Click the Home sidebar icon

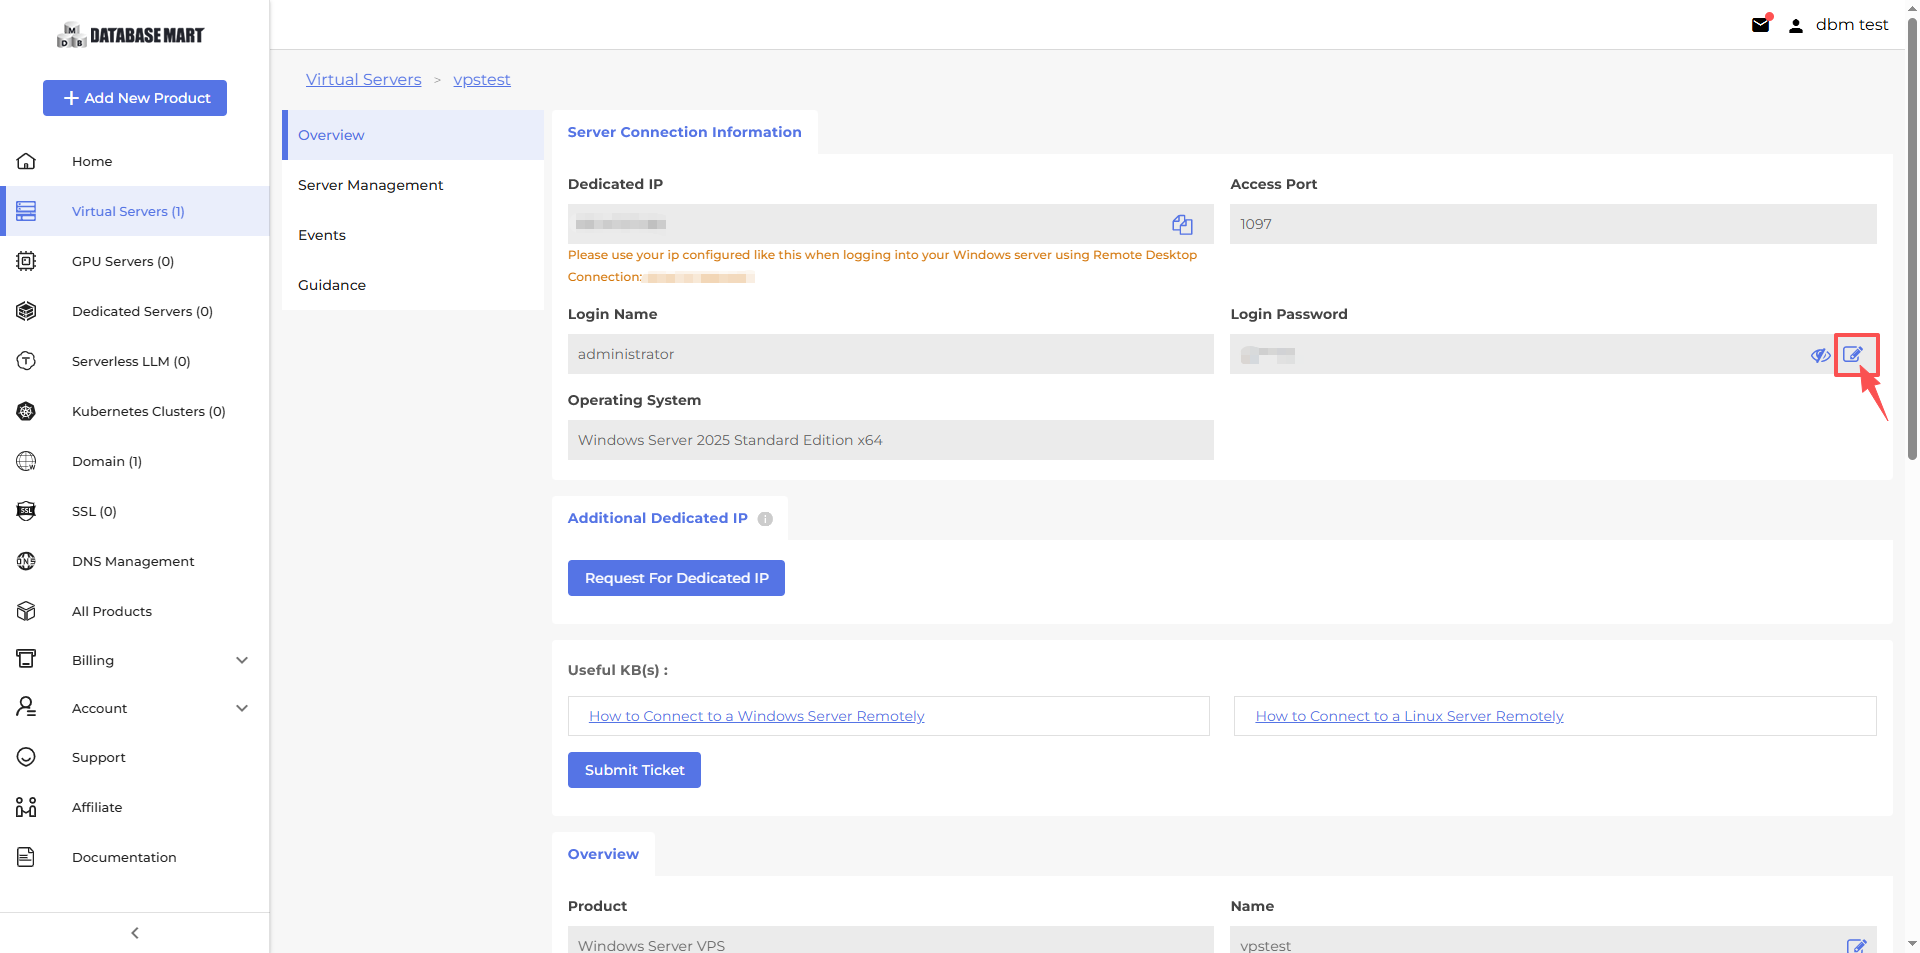26,161
